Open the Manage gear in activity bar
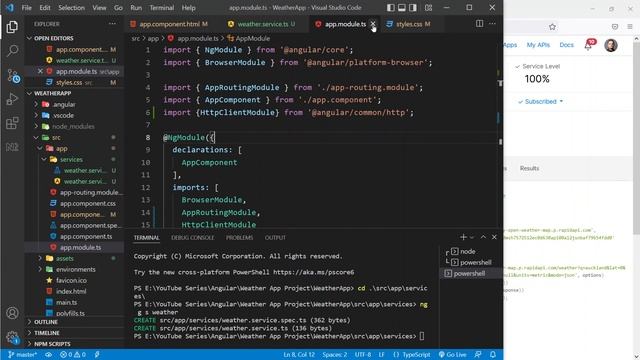Screen dimensions: 640x360 coord(12,337)
